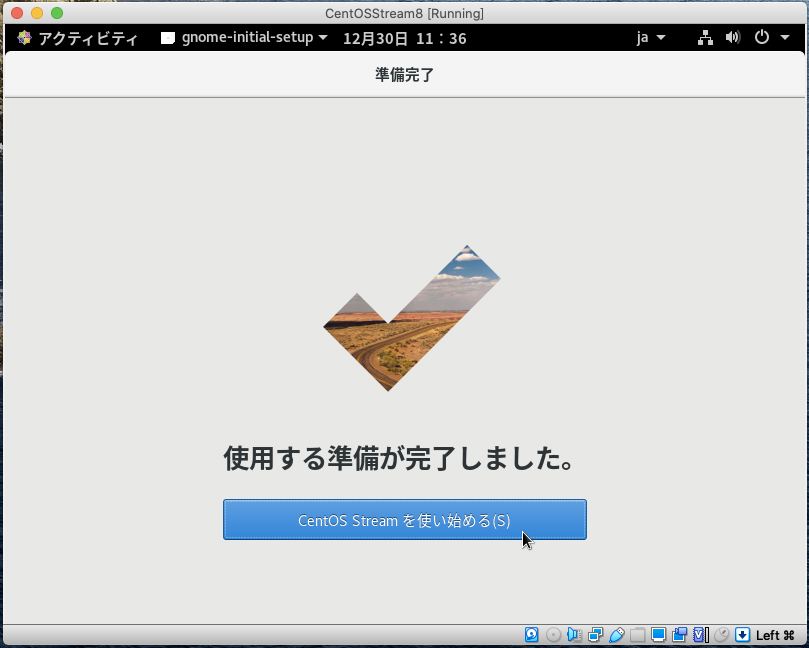
Task: Click the hard disk activity icon
Action: coord(531,635)
